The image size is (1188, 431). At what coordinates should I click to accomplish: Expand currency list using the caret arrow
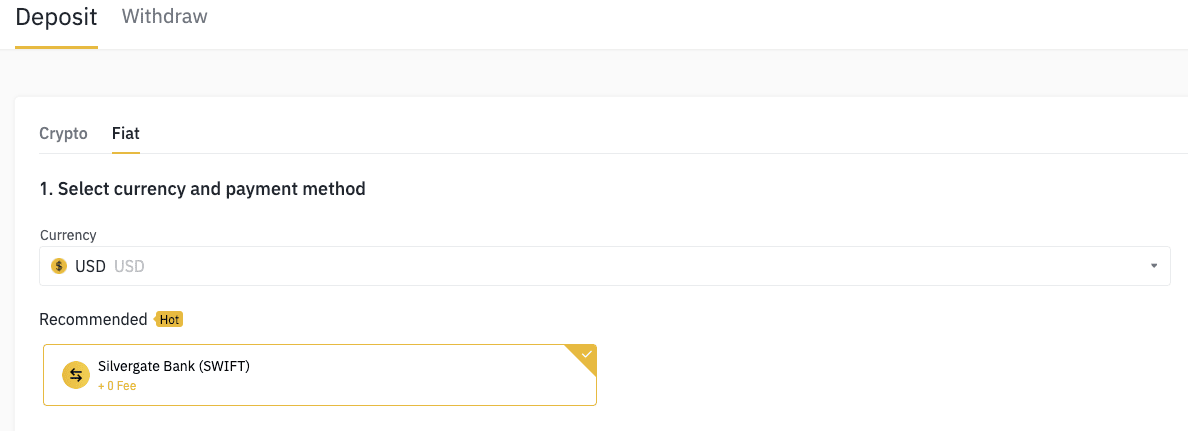point(1154,266)
